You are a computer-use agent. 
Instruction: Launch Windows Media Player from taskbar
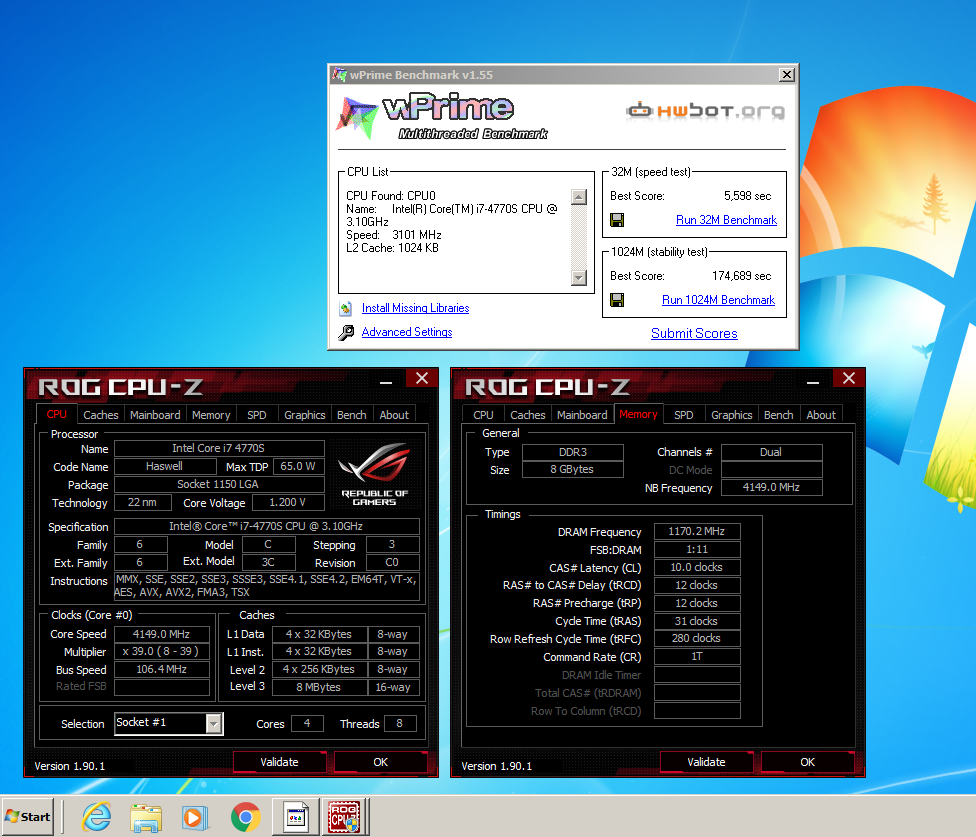(195, 817)
